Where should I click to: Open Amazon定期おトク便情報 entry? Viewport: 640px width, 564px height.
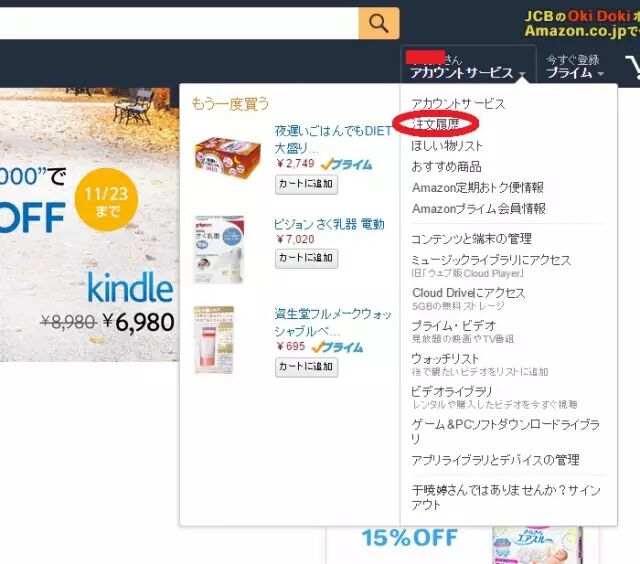click(478, 188)
